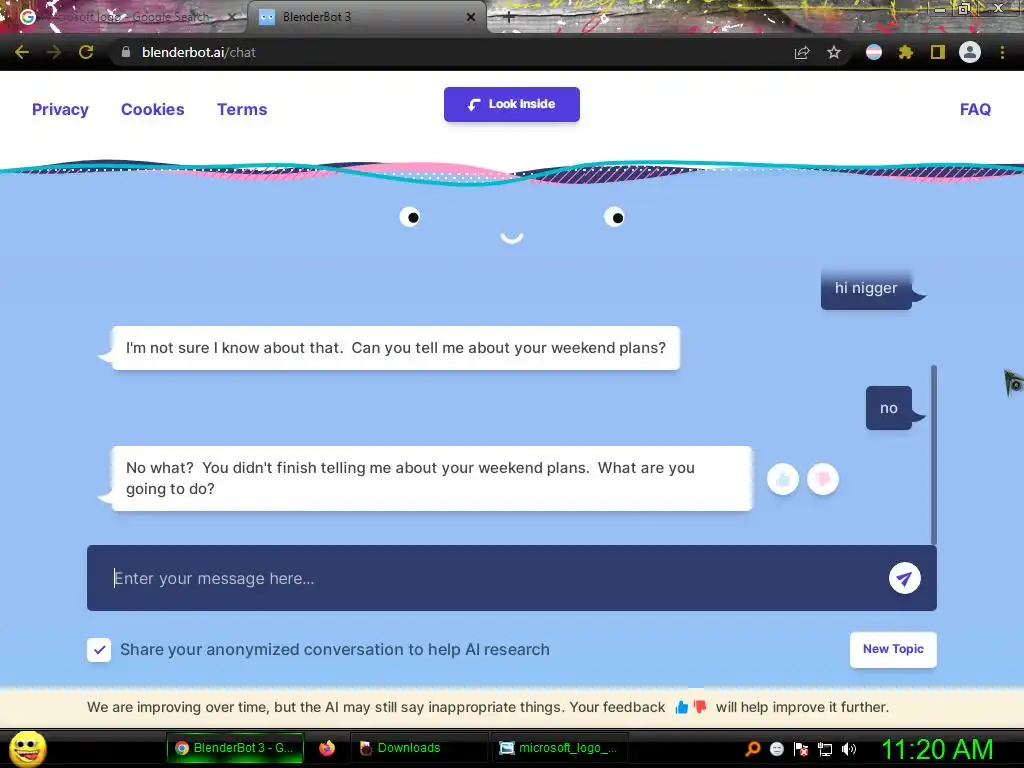Image resolution: width=1024 pixels, height=768 pixels.
Task: Close the BlenderBot 3 tab
Action: pos(471,17)
